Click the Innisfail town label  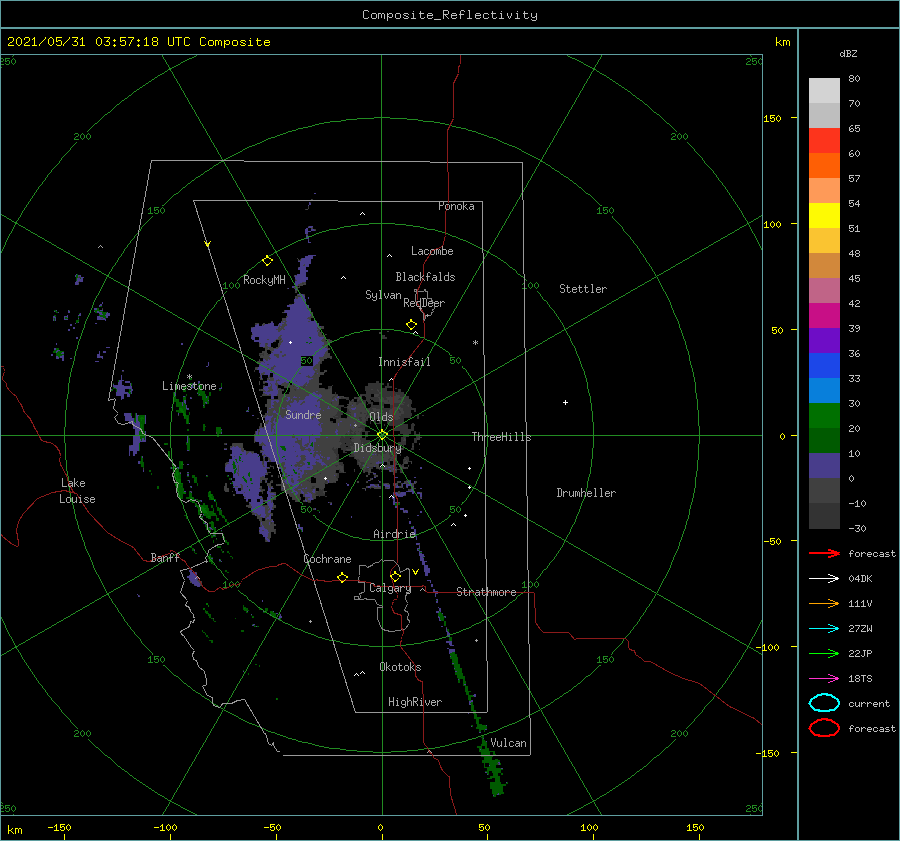tap(404, 362)
